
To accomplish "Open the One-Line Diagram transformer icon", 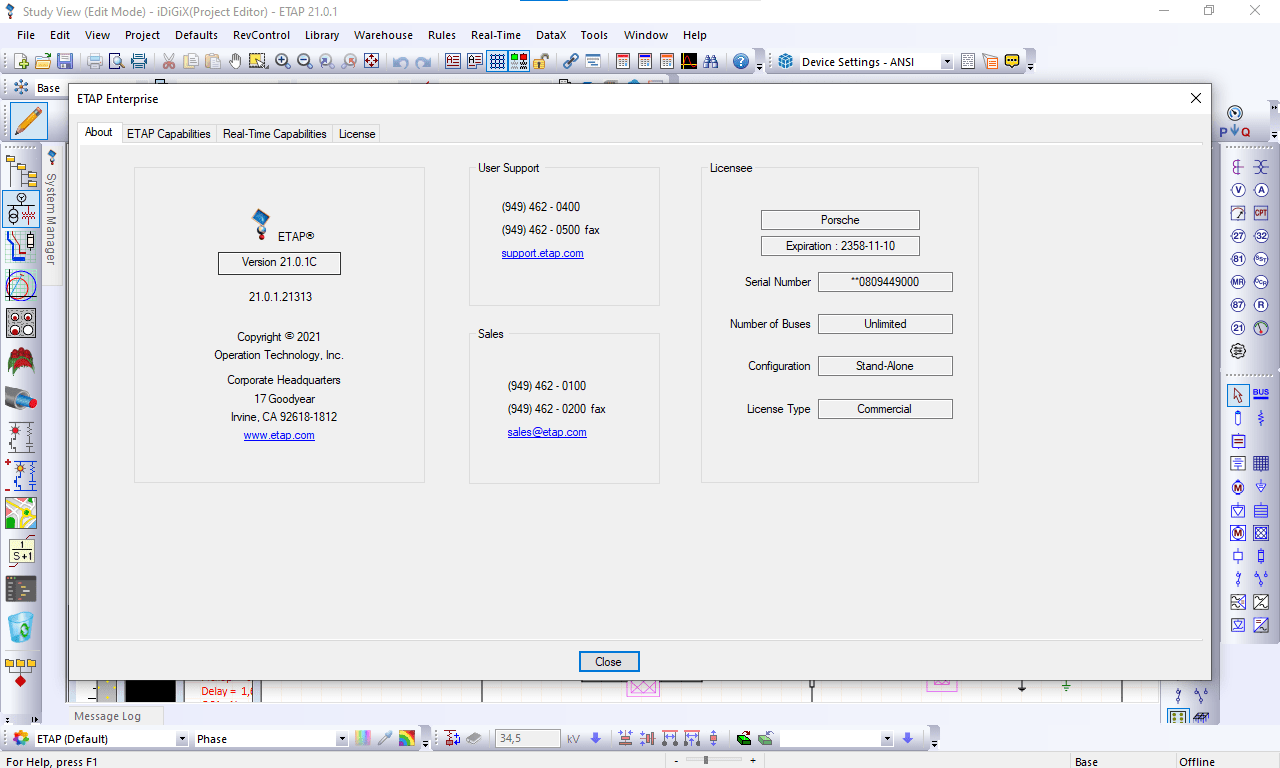I will click(22, 210).
